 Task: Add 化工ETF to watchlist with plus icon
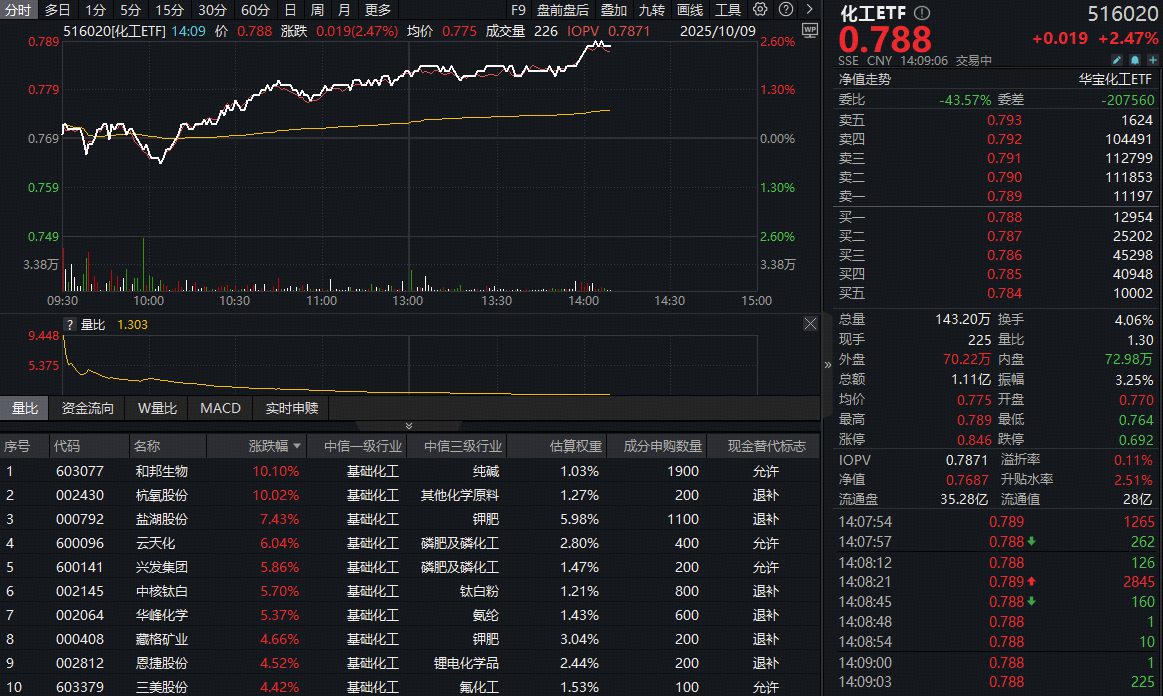1152,61
